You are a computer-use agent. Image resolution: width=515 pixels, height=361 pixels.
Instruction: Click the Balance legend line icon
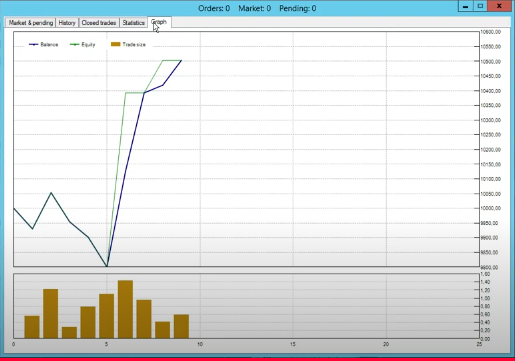click(34, 44)
